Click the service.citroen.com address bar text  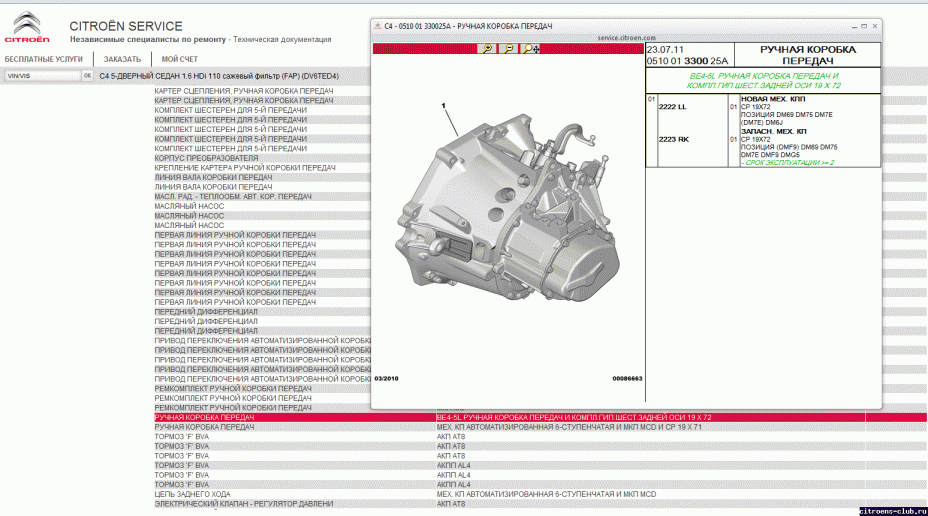[626, 37]
